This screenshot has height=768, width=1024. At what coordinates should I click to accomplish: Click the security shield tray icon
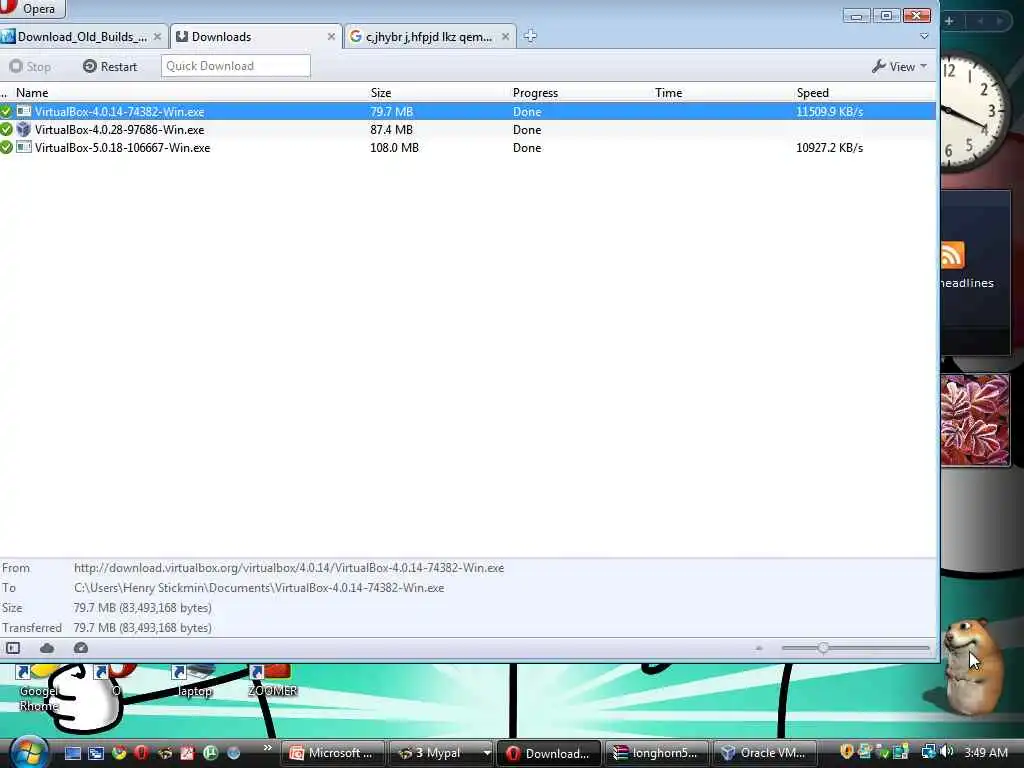[846, 752]
